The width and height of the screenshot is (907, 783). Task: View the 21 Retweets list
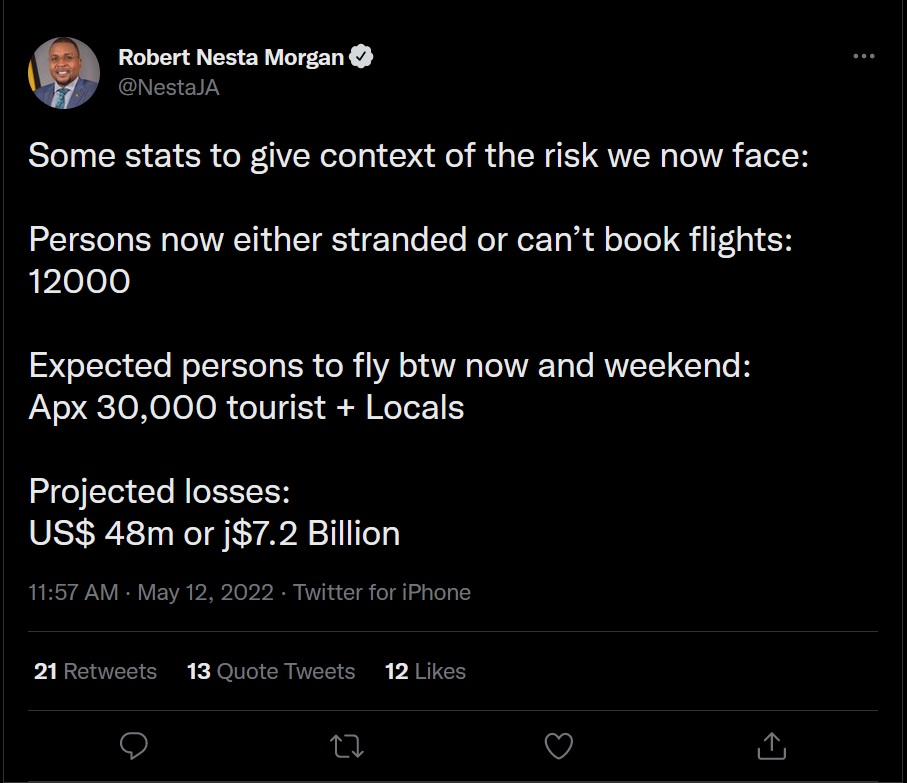(95, 671)
